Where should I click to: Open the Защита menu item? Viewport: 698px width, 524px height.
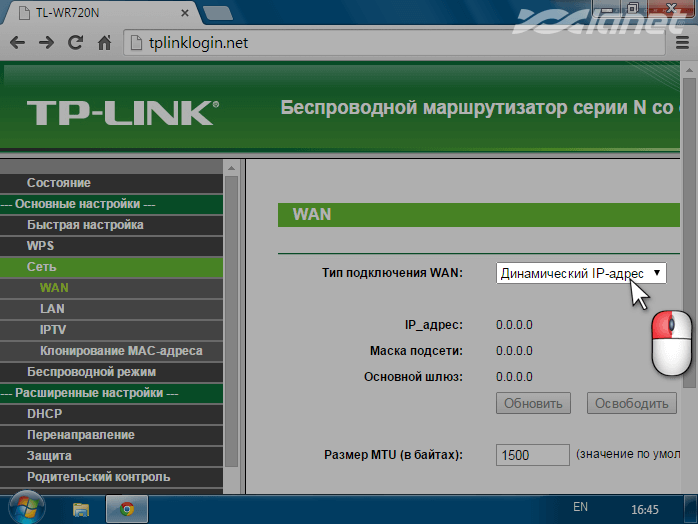(111, 455)
